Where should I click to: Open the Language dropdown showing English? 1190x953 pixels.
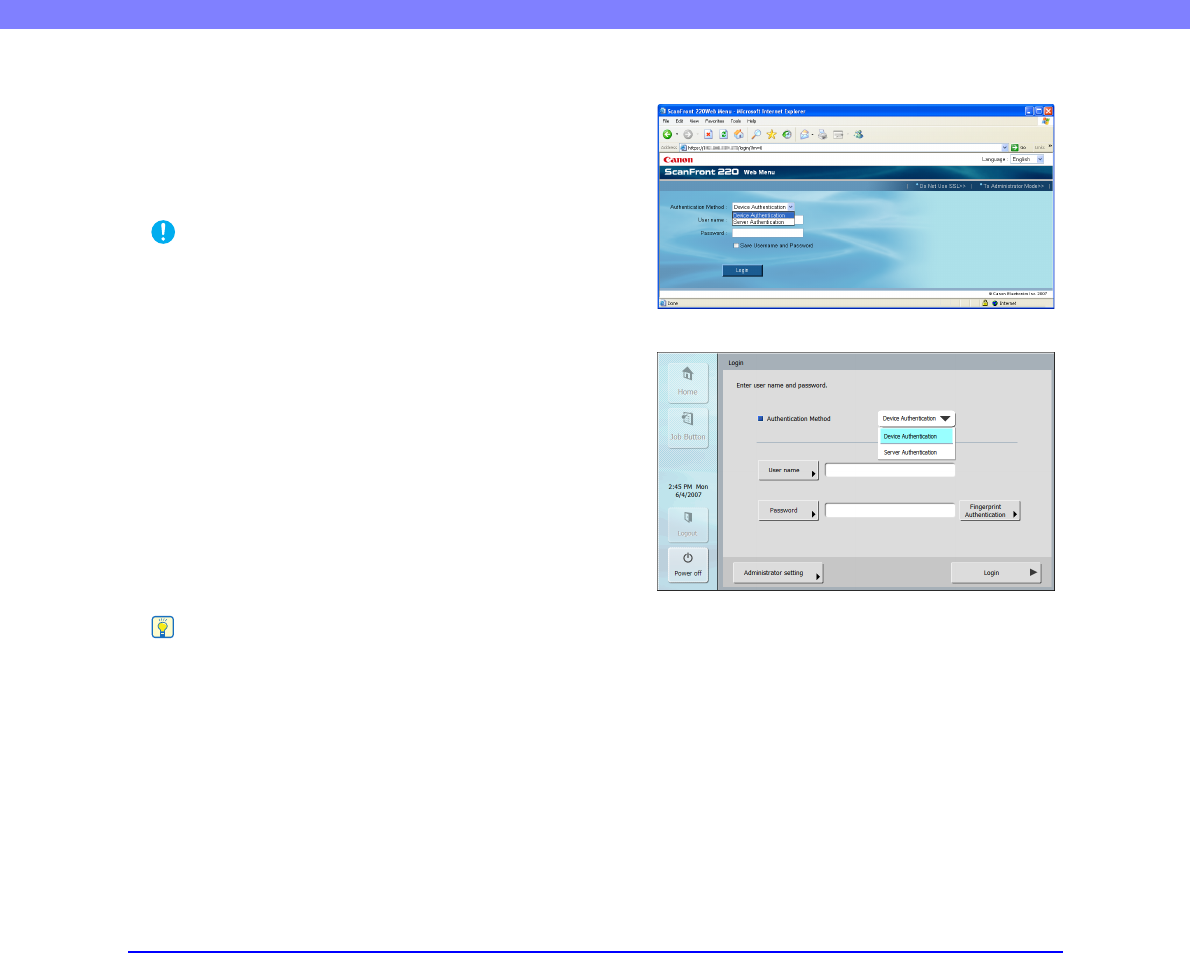(1028, 159)
